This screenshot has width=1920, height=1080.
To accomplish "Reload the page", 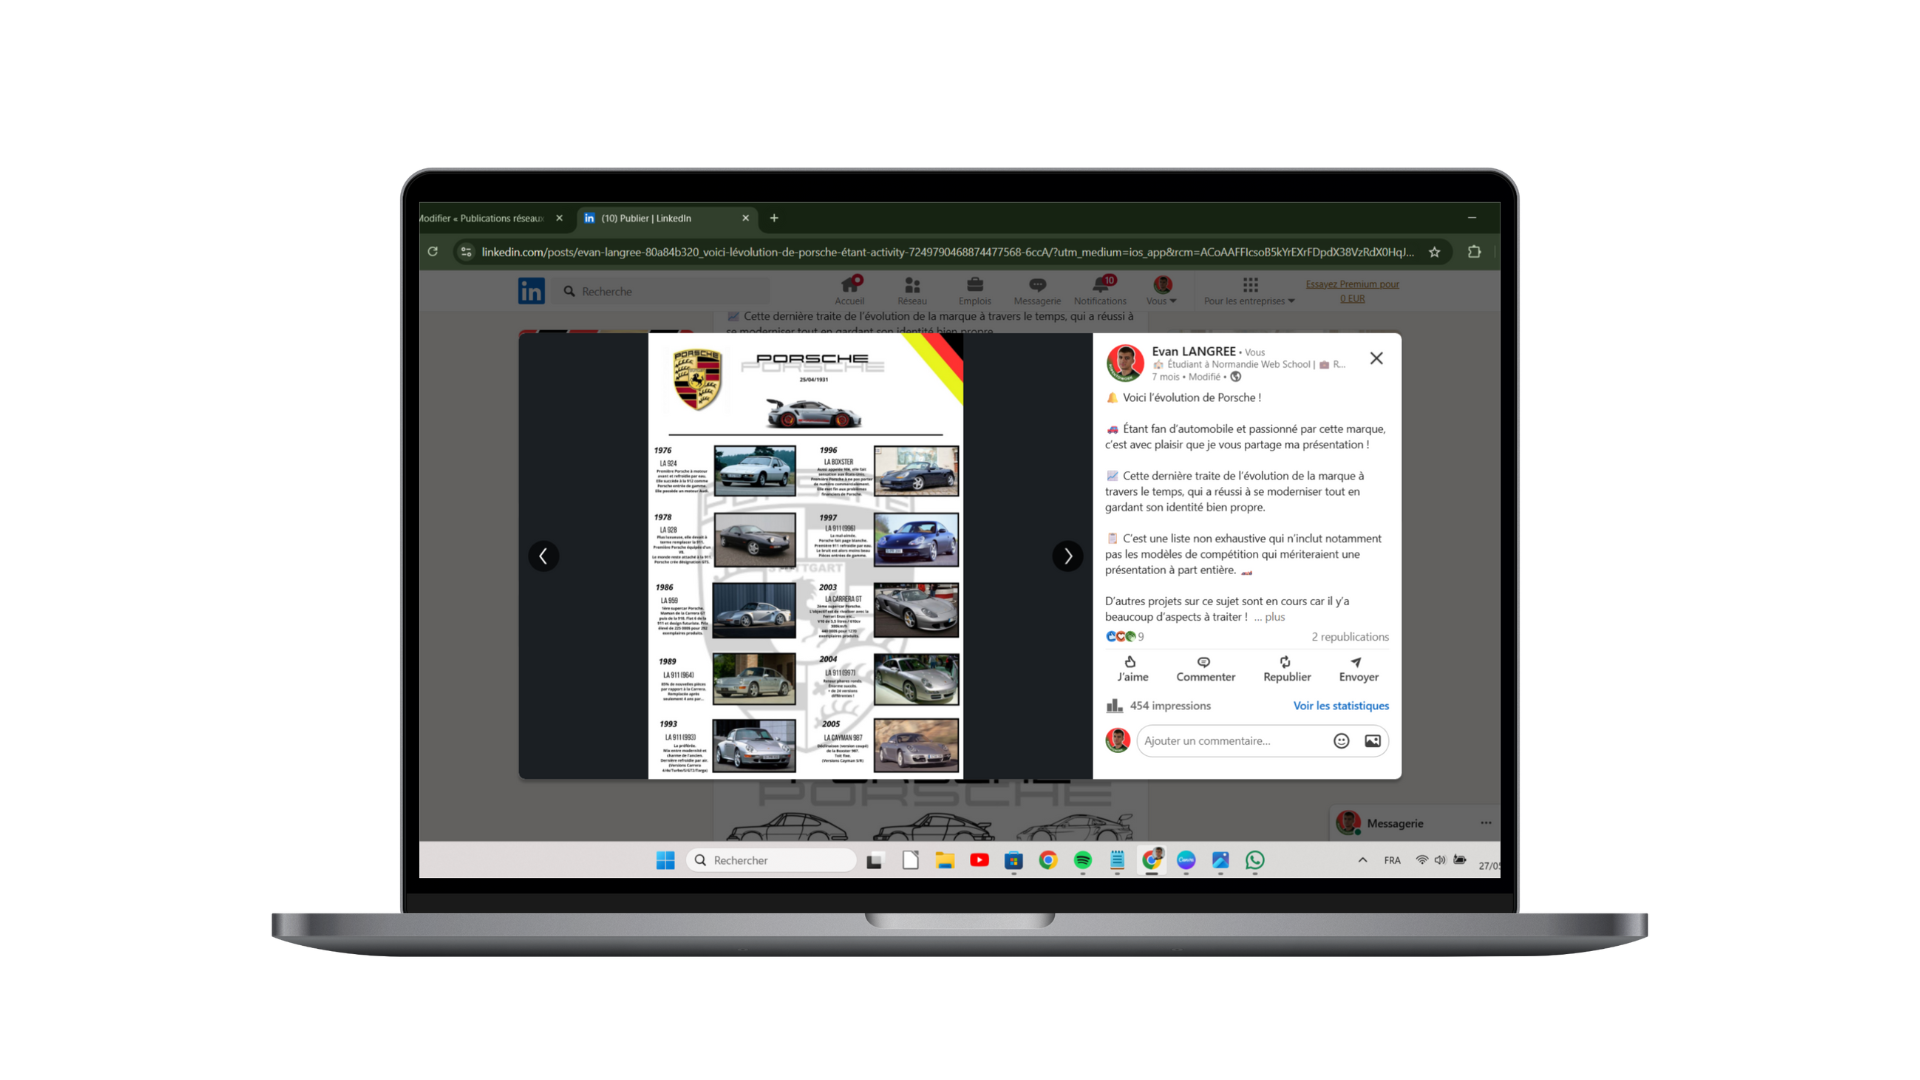I will (433, 252).
